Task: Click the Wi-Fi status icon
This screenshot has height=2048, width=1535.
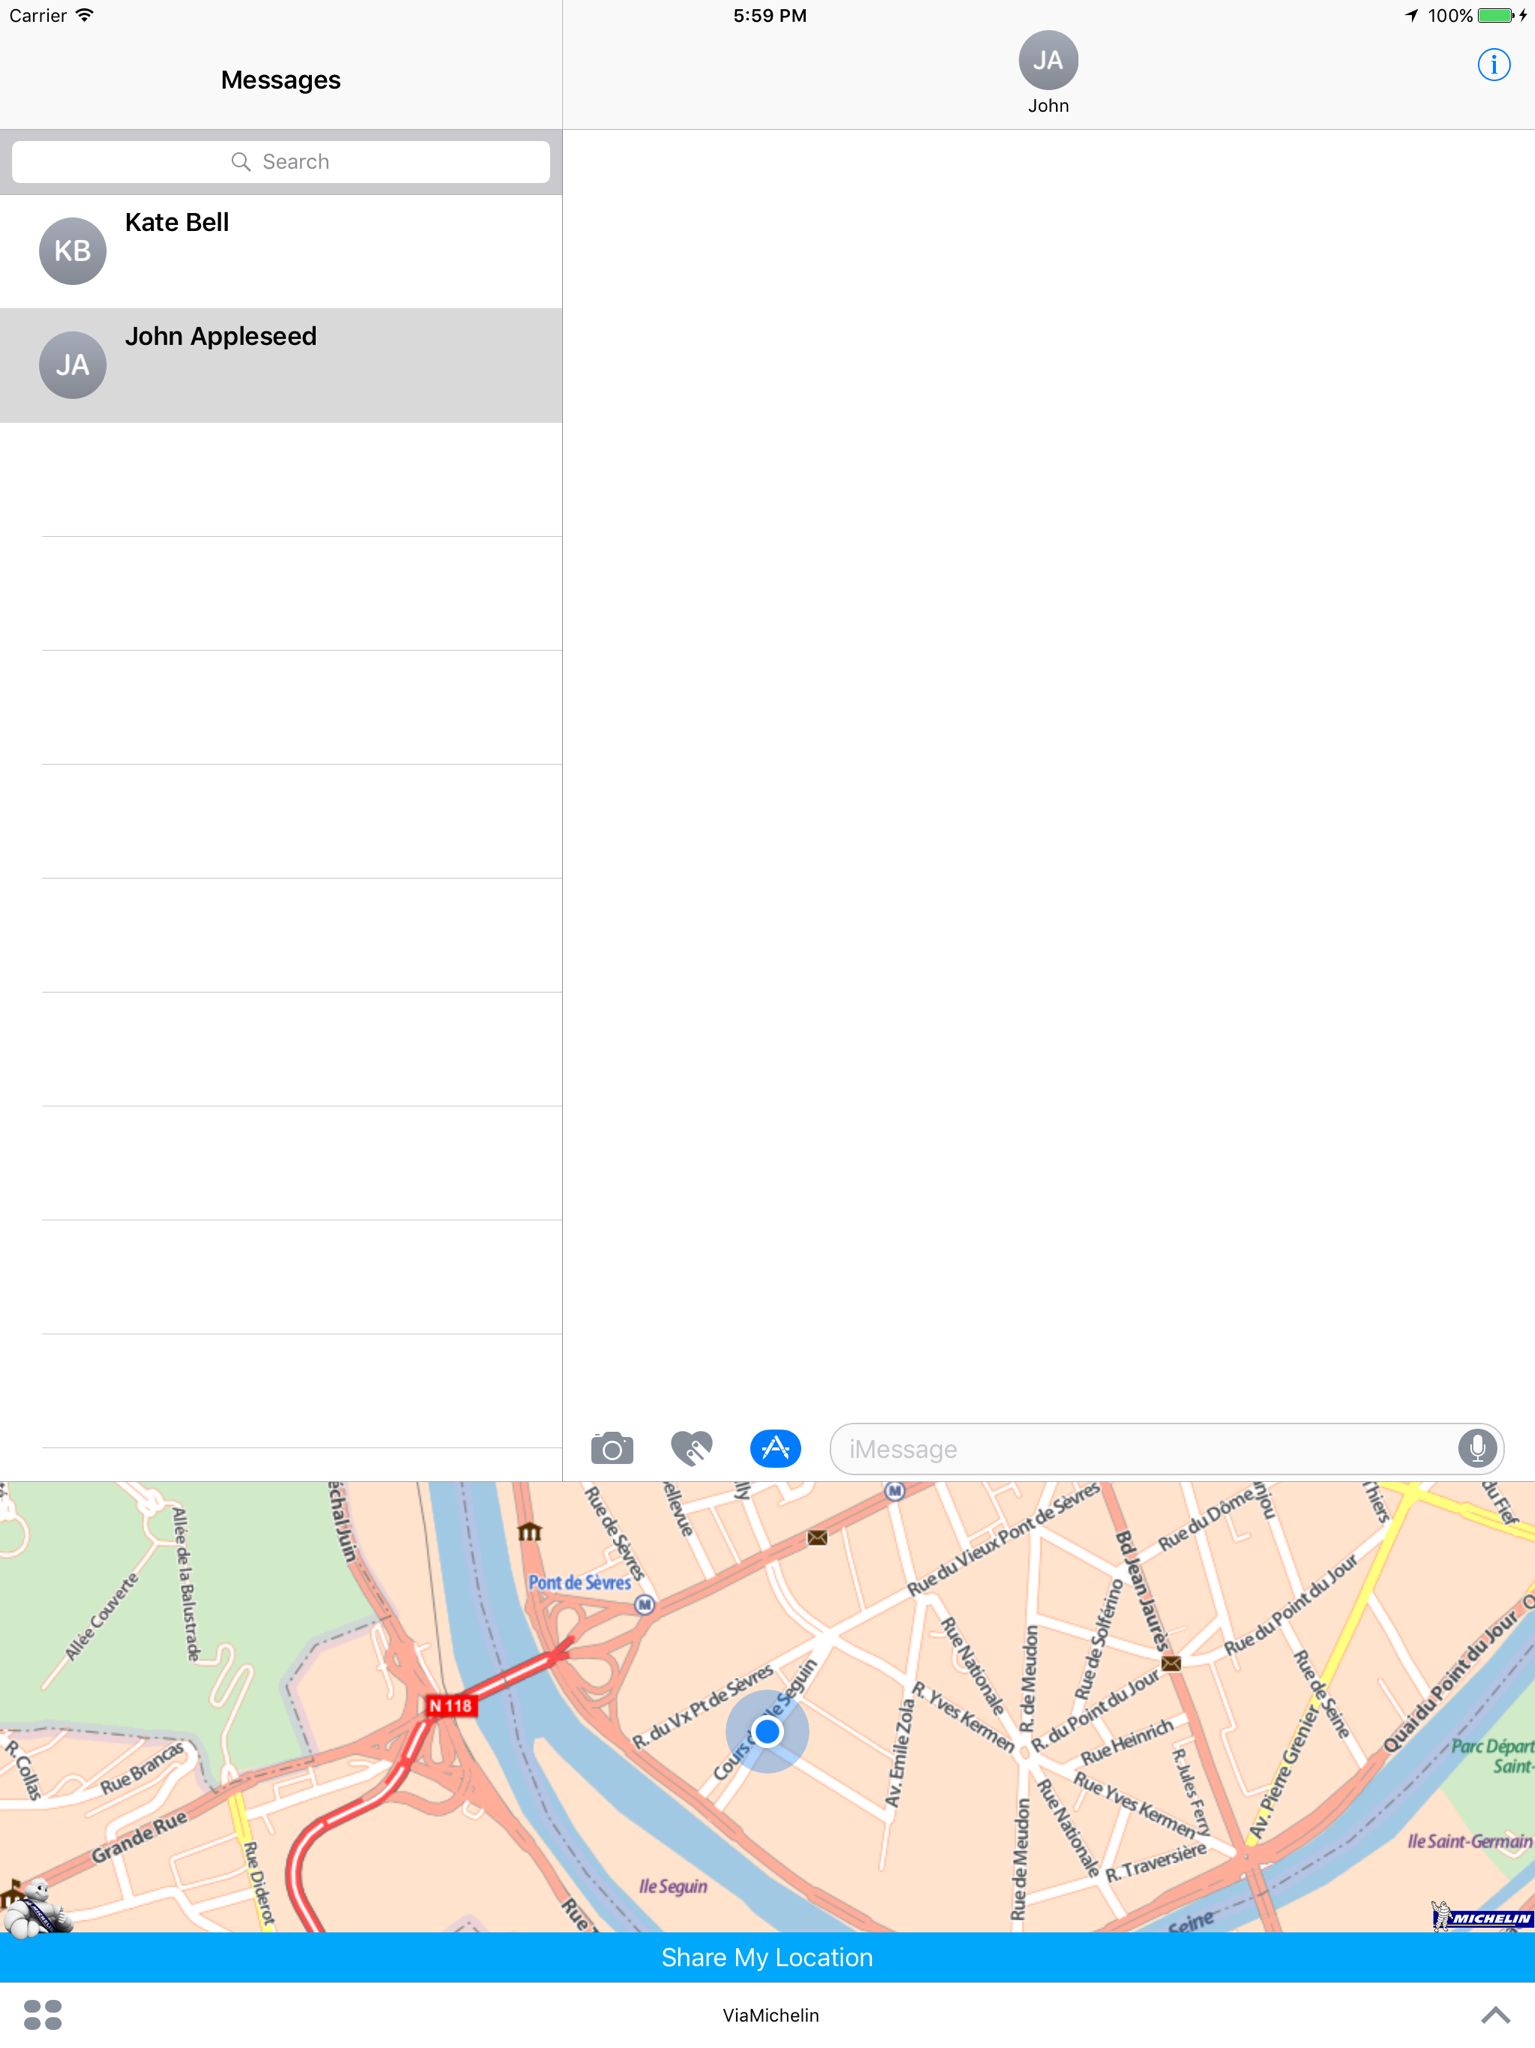Action: click(86, 15)
